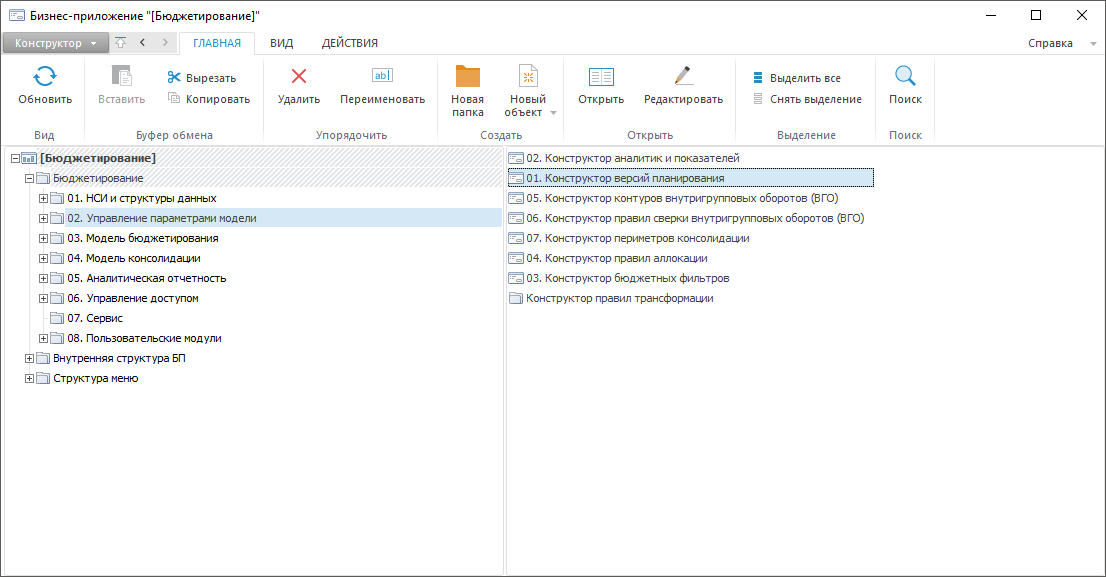
Task: Select 04. Конструктор правил аллокации item
Action: pos(616,258)
